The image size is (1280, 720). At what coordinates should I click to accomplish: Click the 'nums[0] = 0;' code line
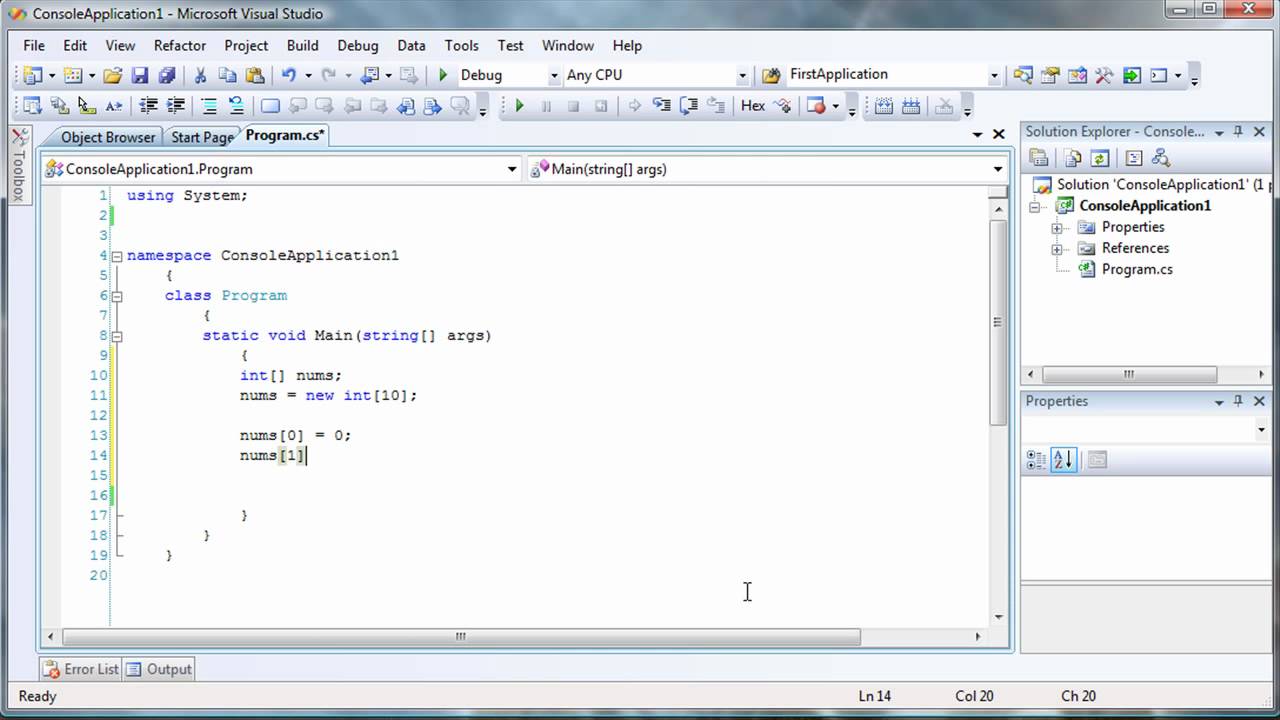click(296, 435)
